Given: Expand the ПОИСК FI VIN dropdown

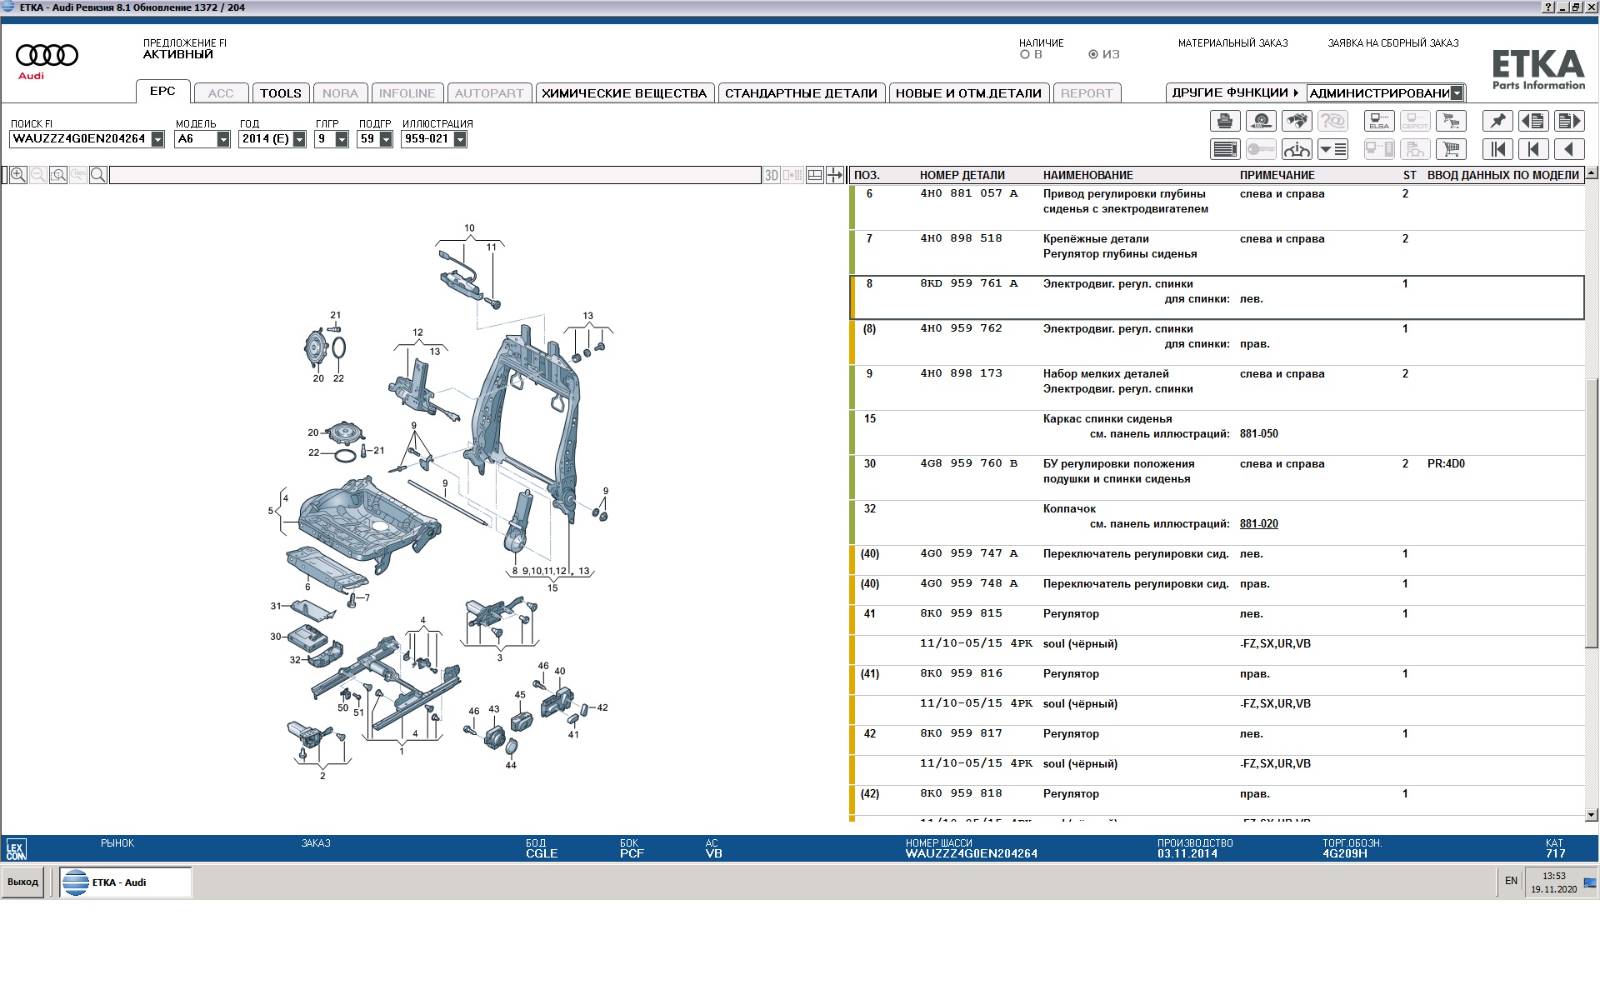Looking at the screenshot, I should click(x=158, y=140).
